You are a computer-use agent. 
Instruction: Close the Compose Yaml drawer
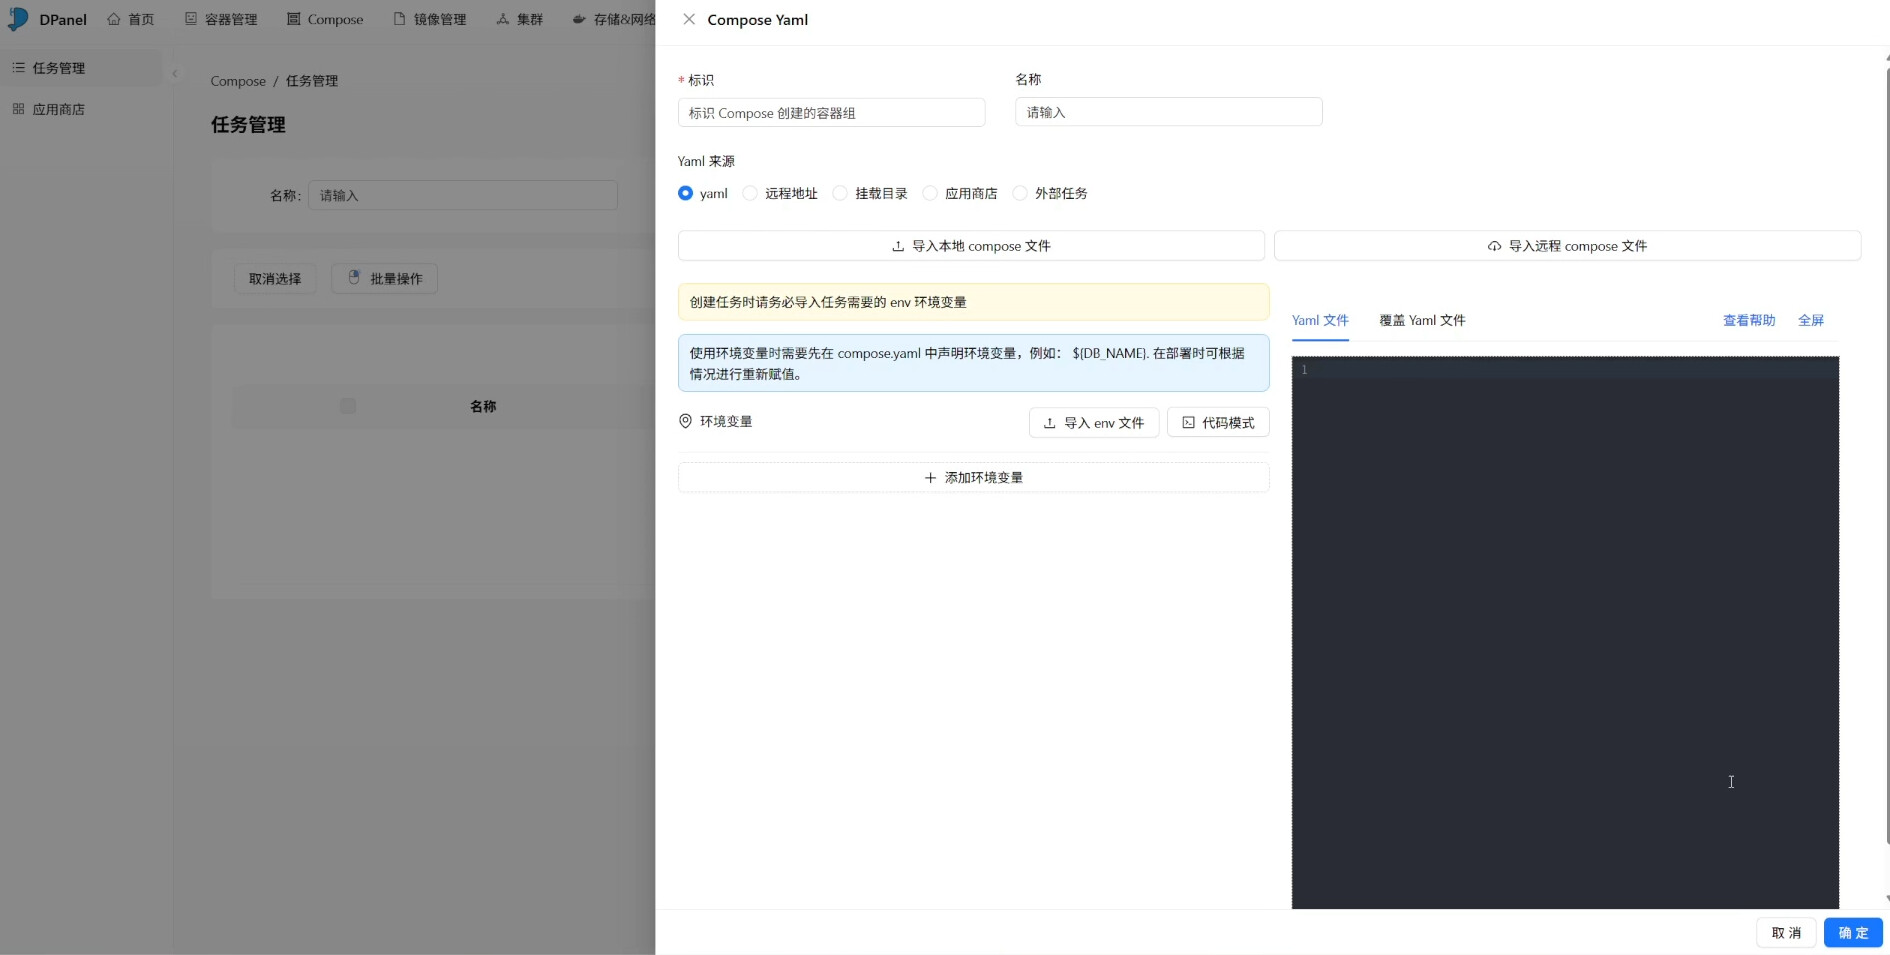coord(689,19)
